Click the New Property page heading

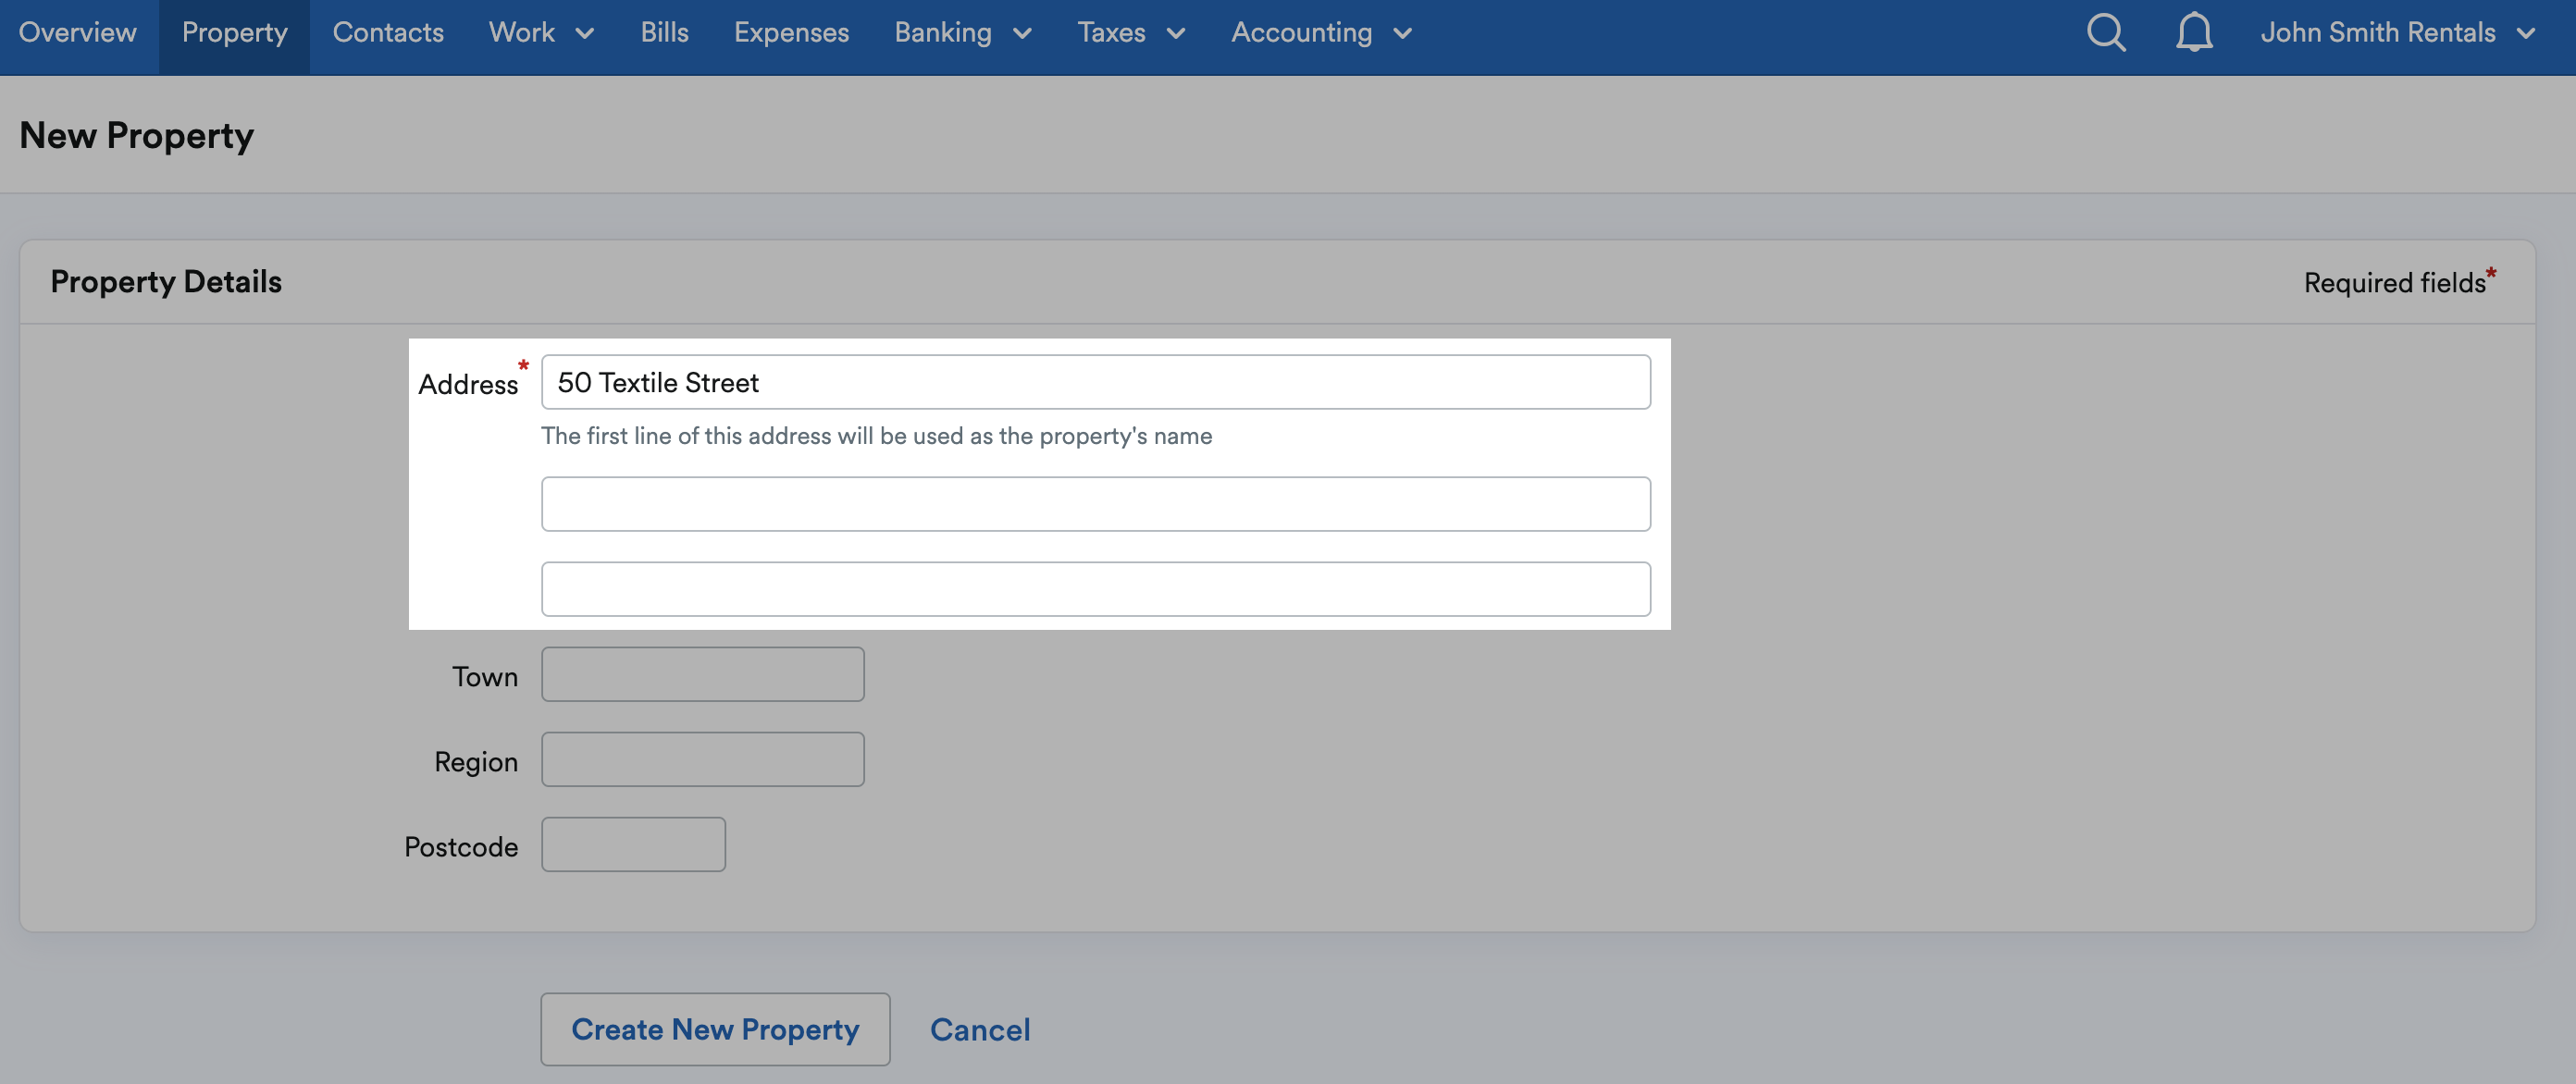pyautogui.click(x=137, y=135)
